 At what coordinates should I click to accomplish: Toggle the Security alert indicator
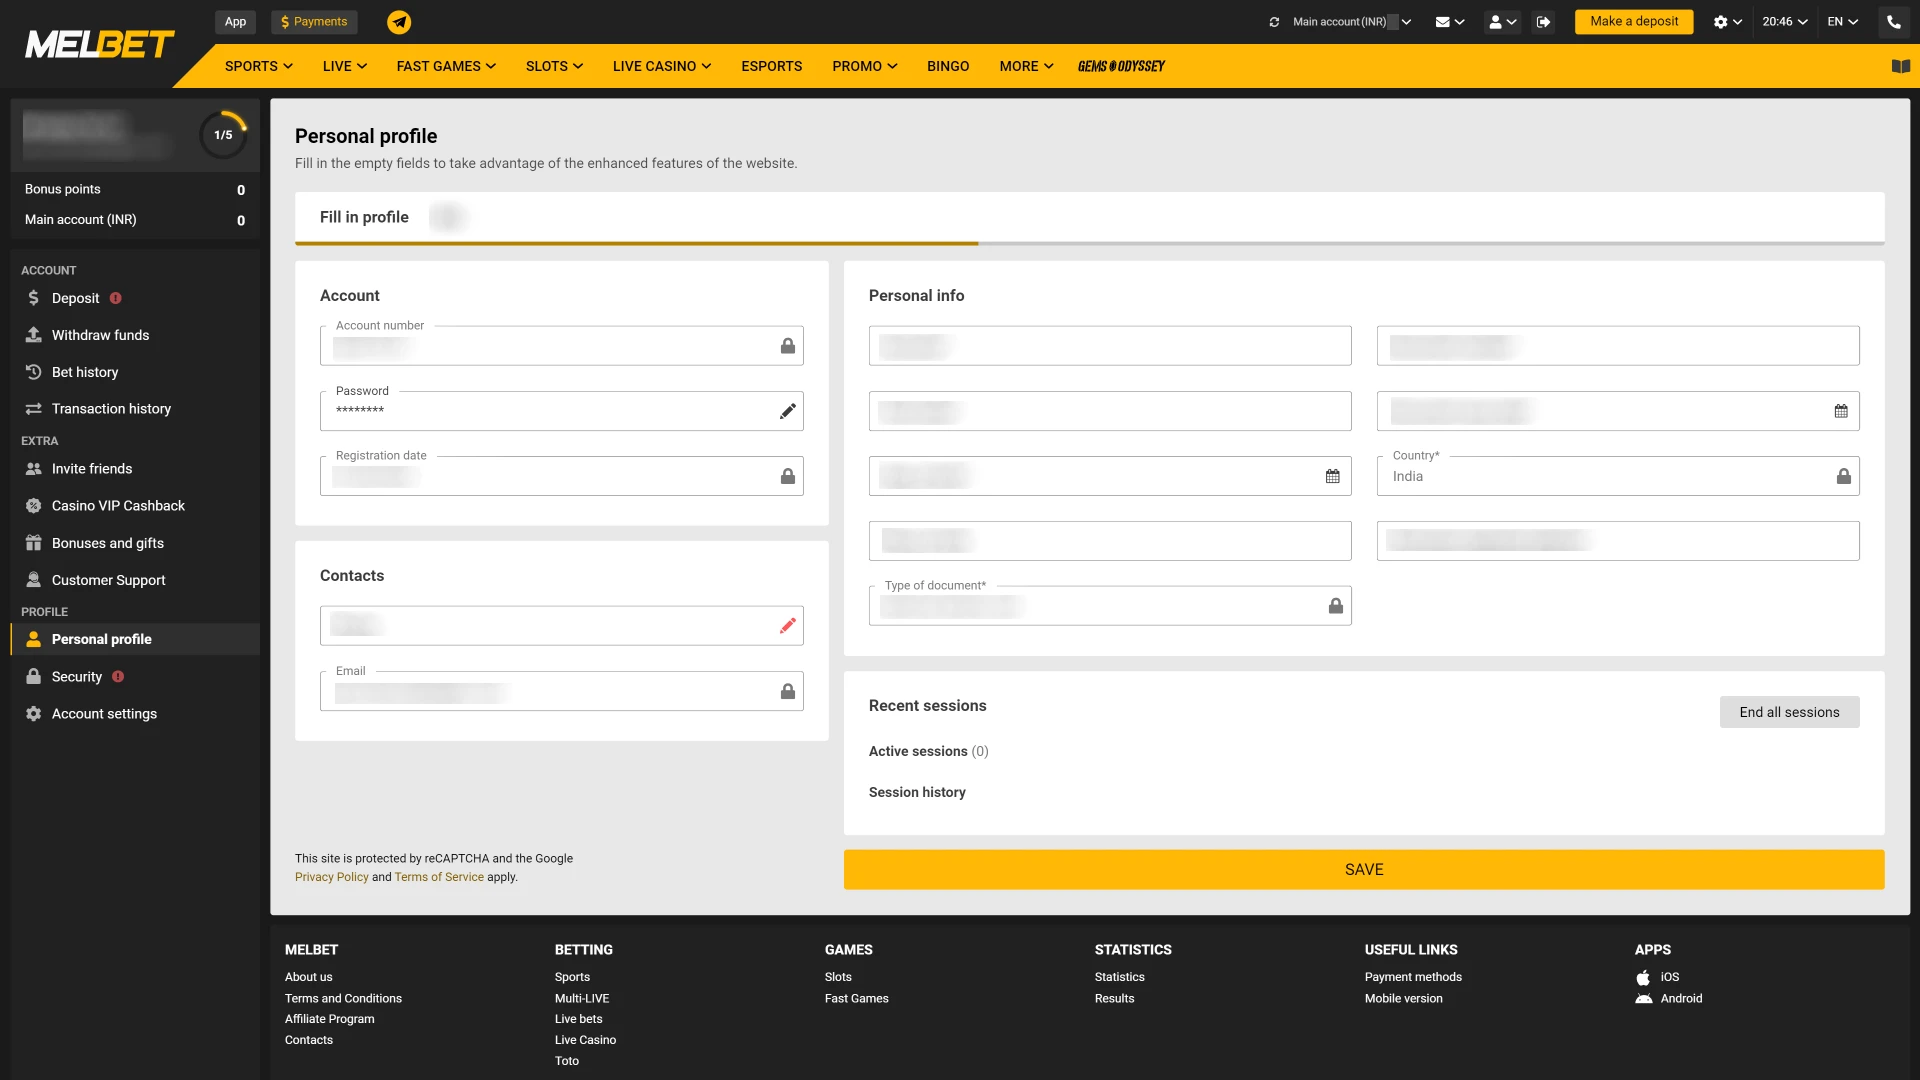tap(117, 676)
